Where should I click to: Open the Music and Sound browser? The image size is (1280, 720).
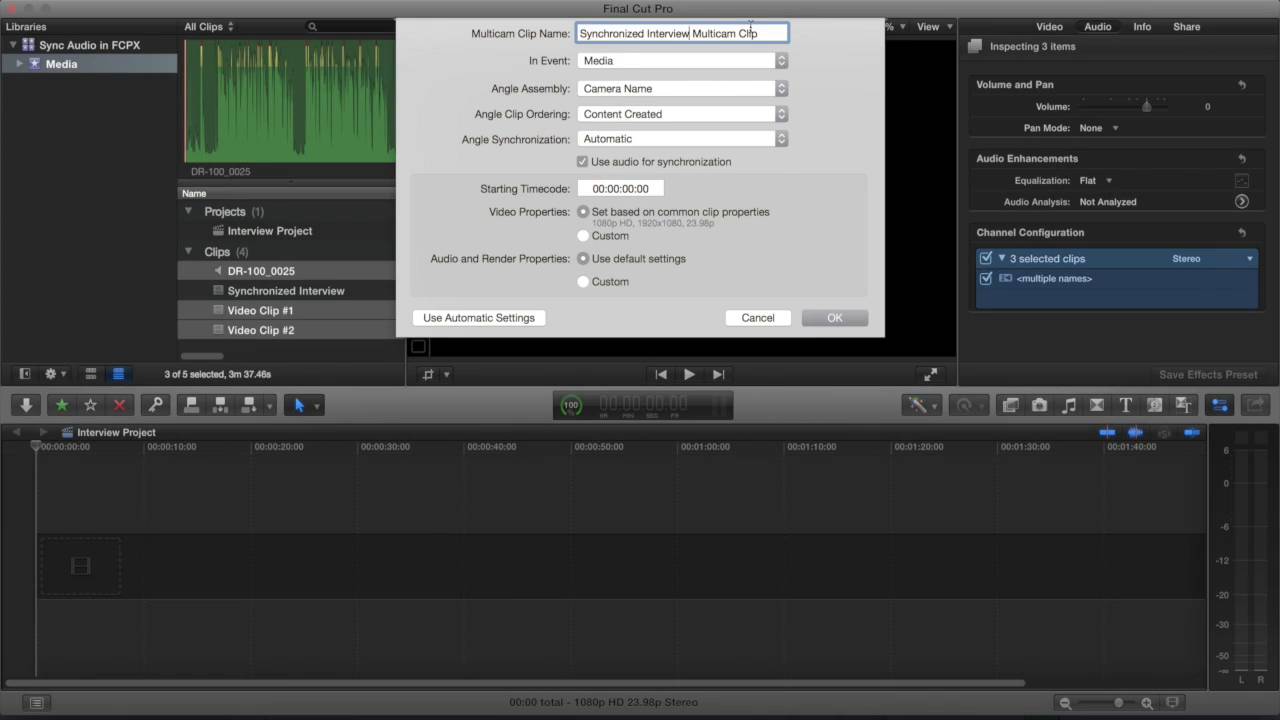point(1068,405)
